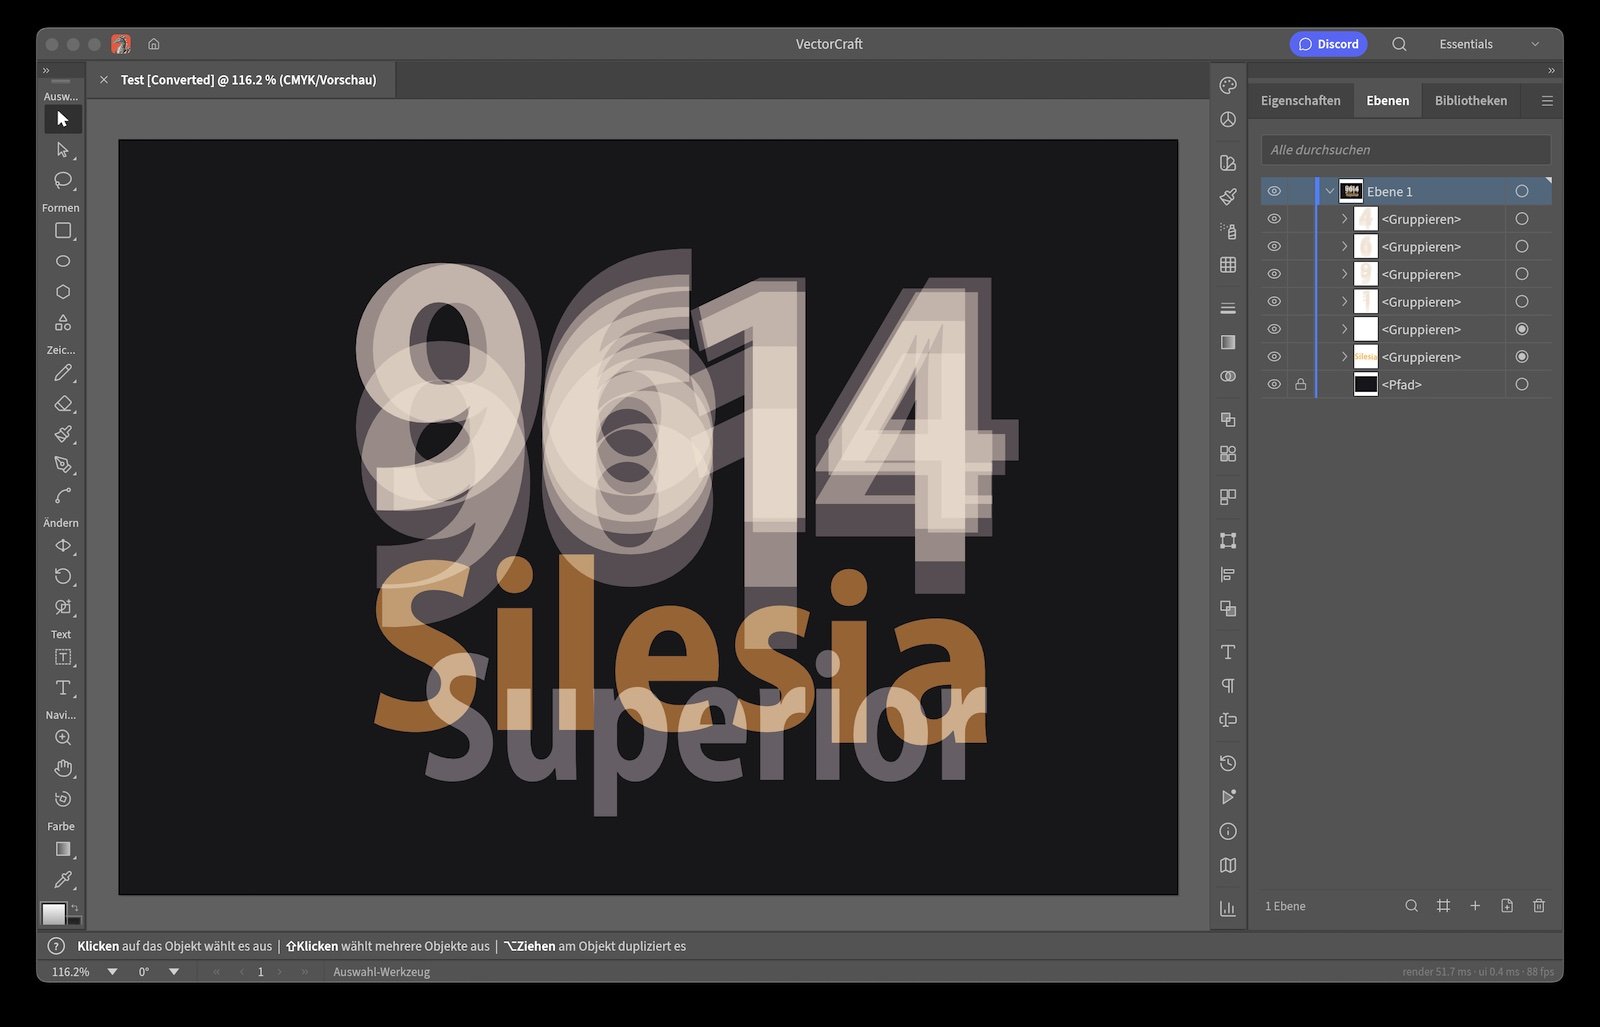This screenshot has width=1600, height=1027.
Task: Select the Selection arrow tool
Action: [x=63, y=119]
